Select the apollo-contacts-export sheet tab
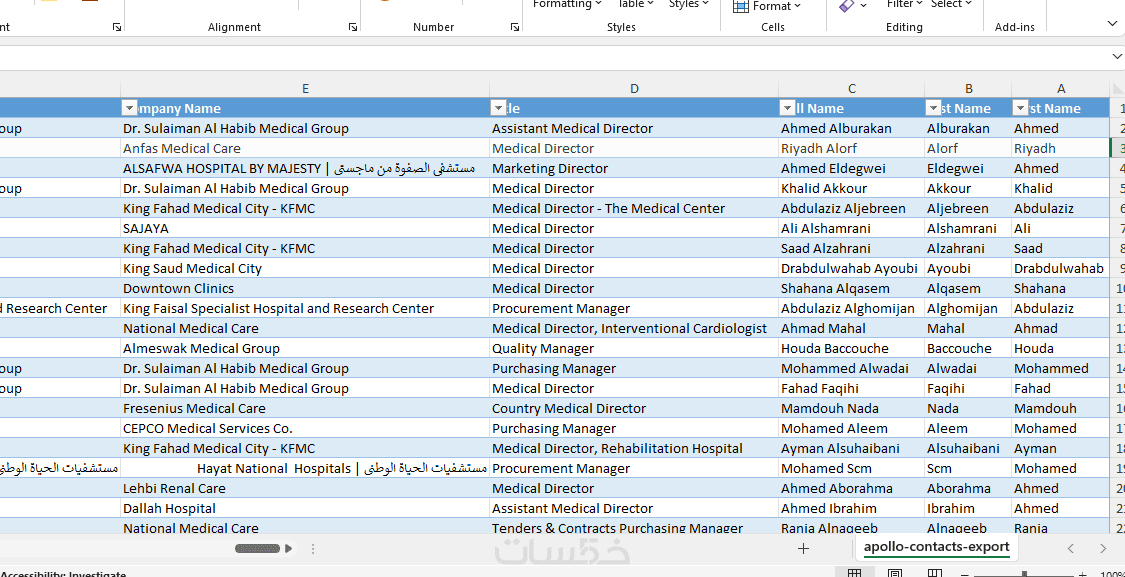This screenshot has height=577, width=1125. (936, 547)
